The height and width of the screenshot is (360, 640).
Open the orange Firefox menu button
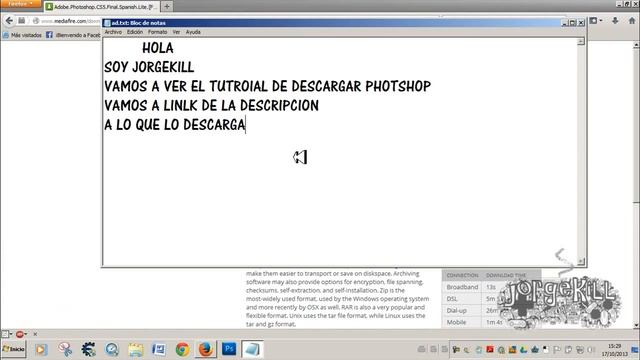pyautogui.click(x=20, y=4)
